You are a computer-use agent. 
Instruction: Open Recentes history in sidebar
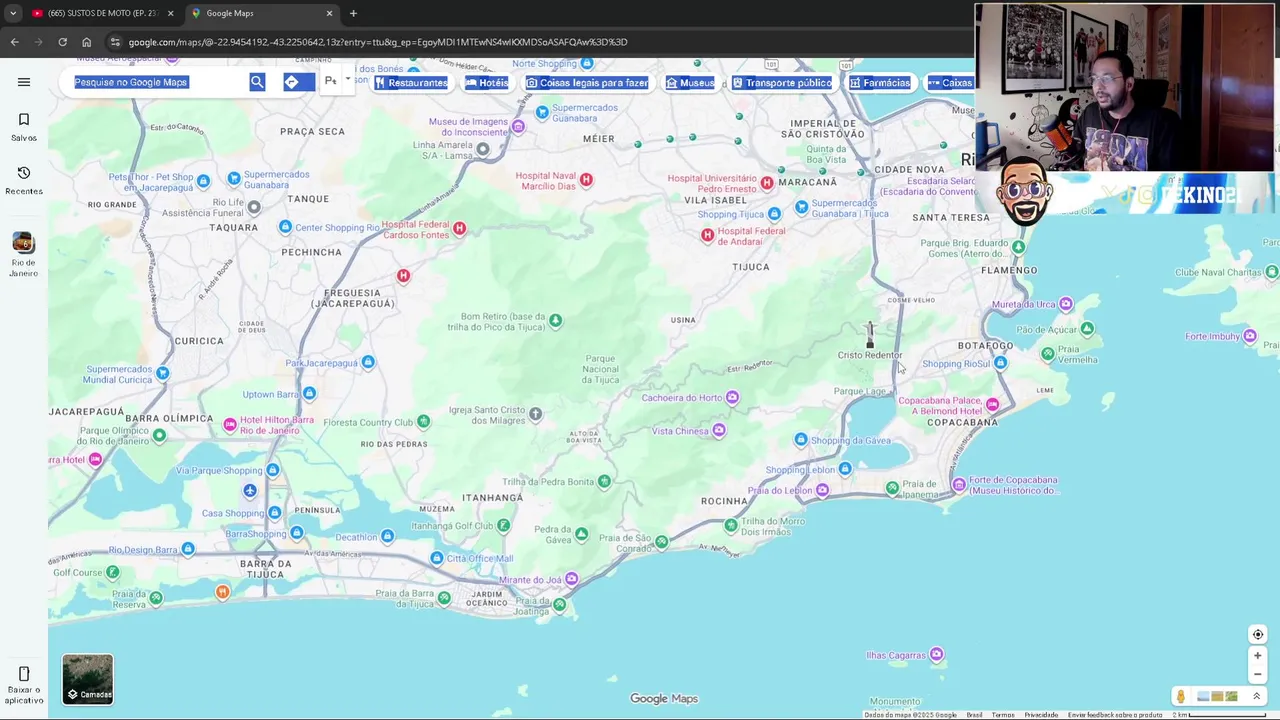[x=24, y=180]
